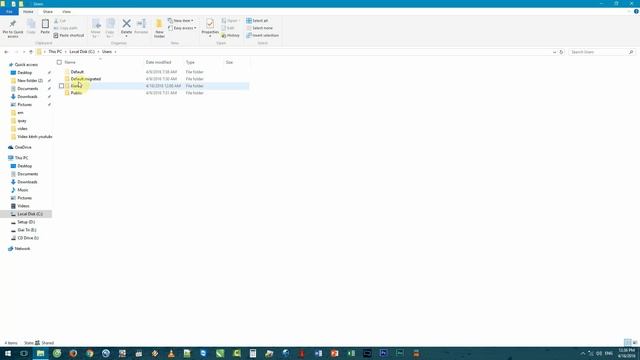Select the Default folder

[77, 72]
